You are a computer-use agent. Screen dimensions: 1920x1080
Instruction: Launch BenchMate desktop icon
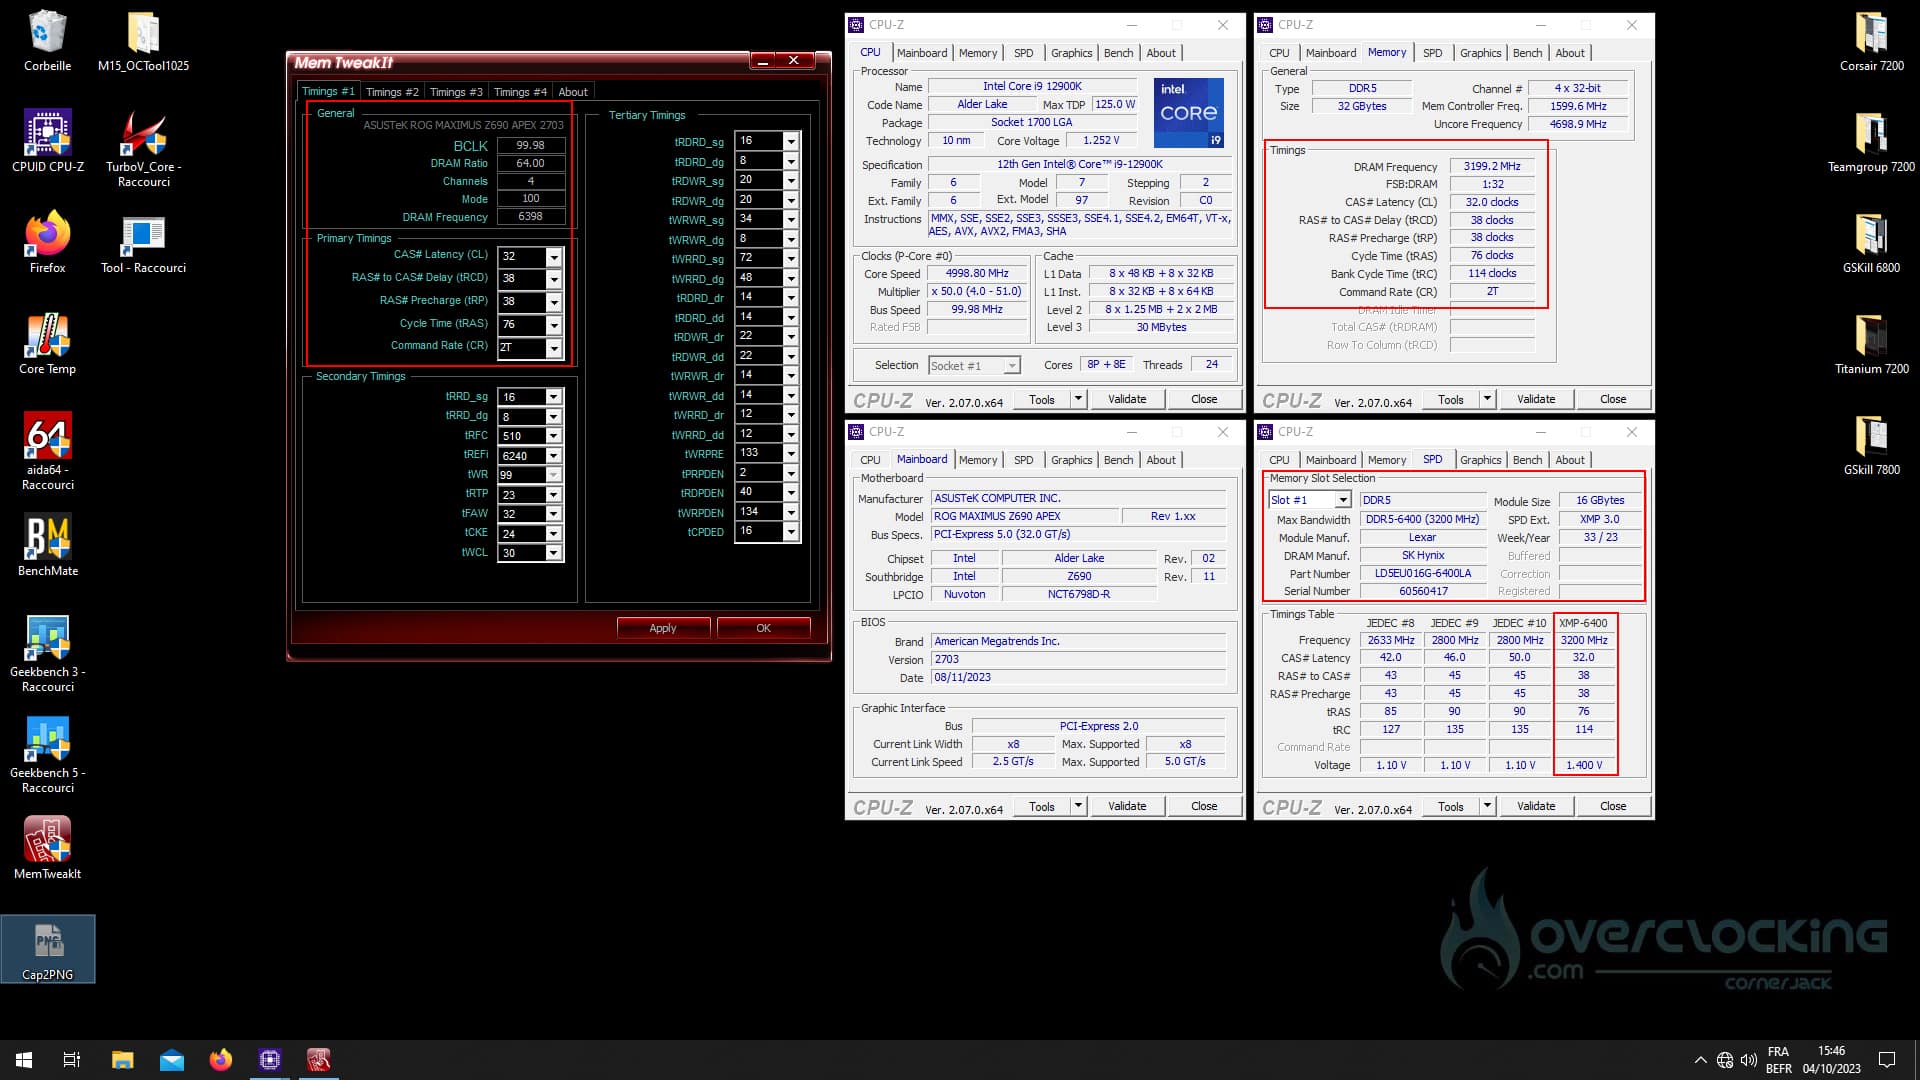(47, 546)
